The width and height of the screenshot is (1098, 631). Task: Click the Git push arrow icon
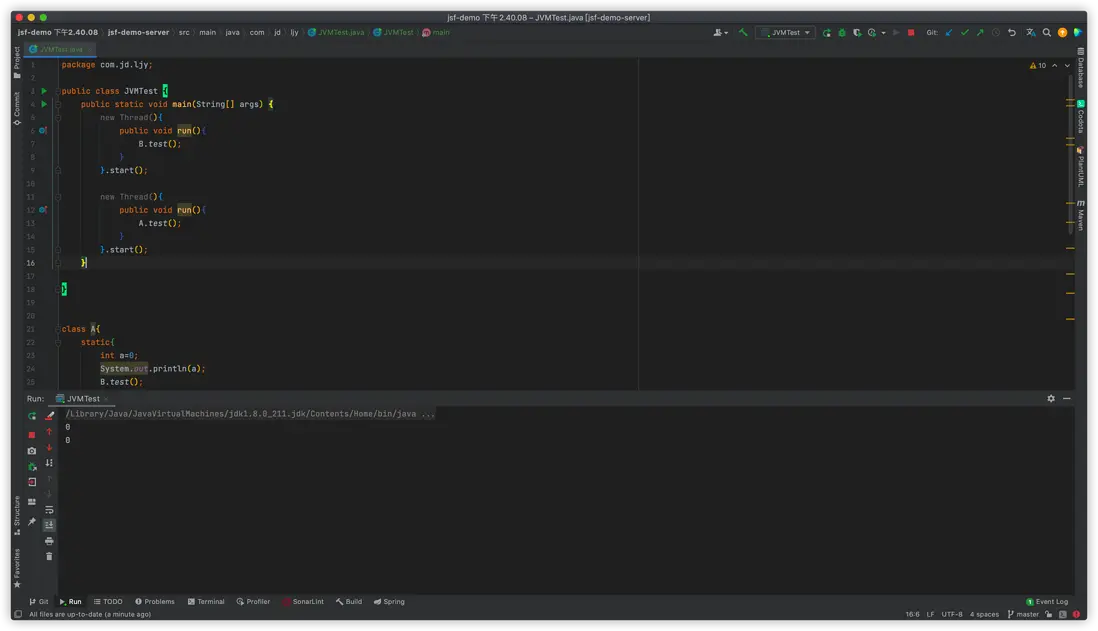pyautogui.click(x=980, y=32)
